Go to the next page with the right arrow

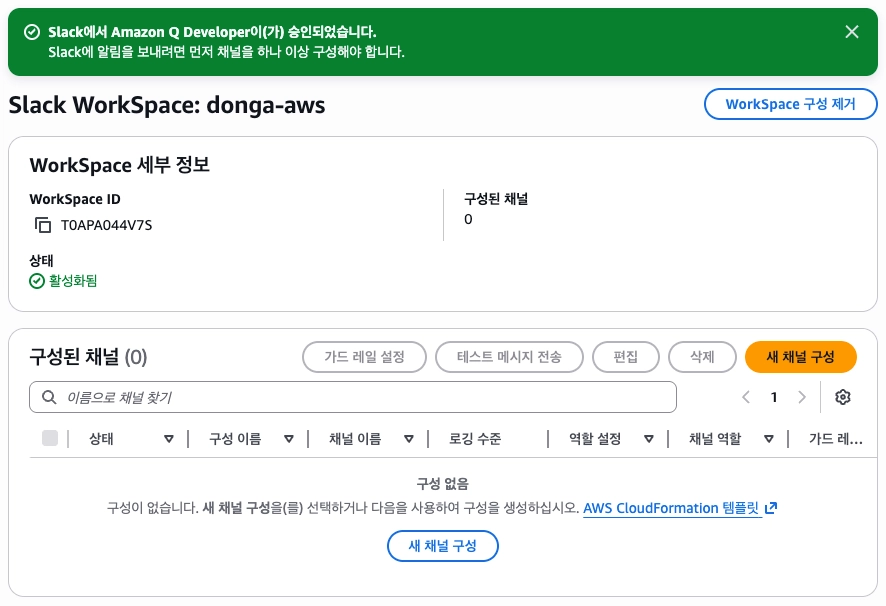coord(801,397)
